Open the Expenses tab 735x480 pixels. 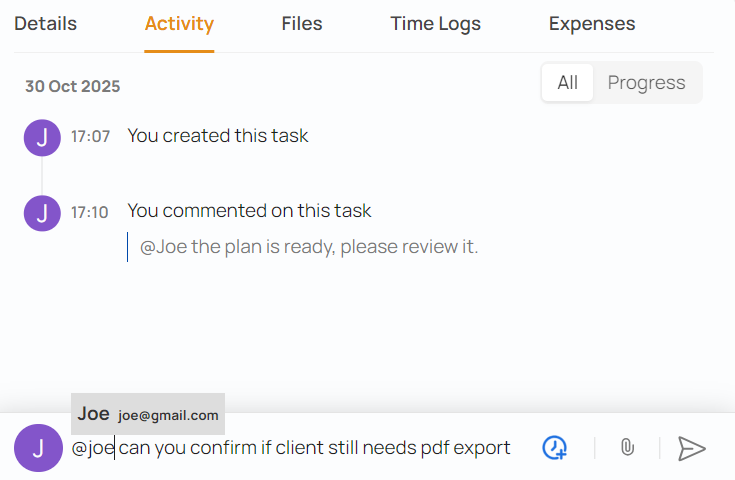pos(592,24)
